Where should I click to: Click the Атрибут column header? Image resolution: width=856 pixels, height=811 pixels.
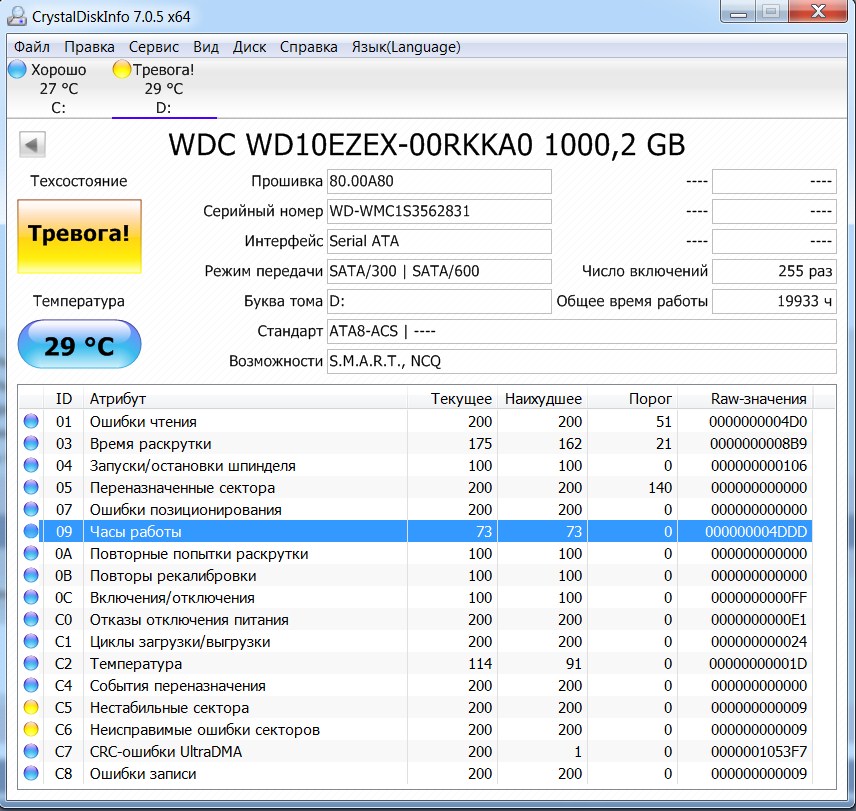pyautogui.click(x=245, y=399)
